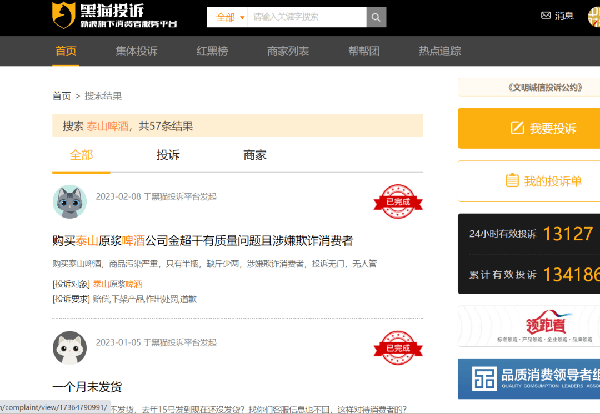Switch to the 商家 results tab

click(255, 155)
